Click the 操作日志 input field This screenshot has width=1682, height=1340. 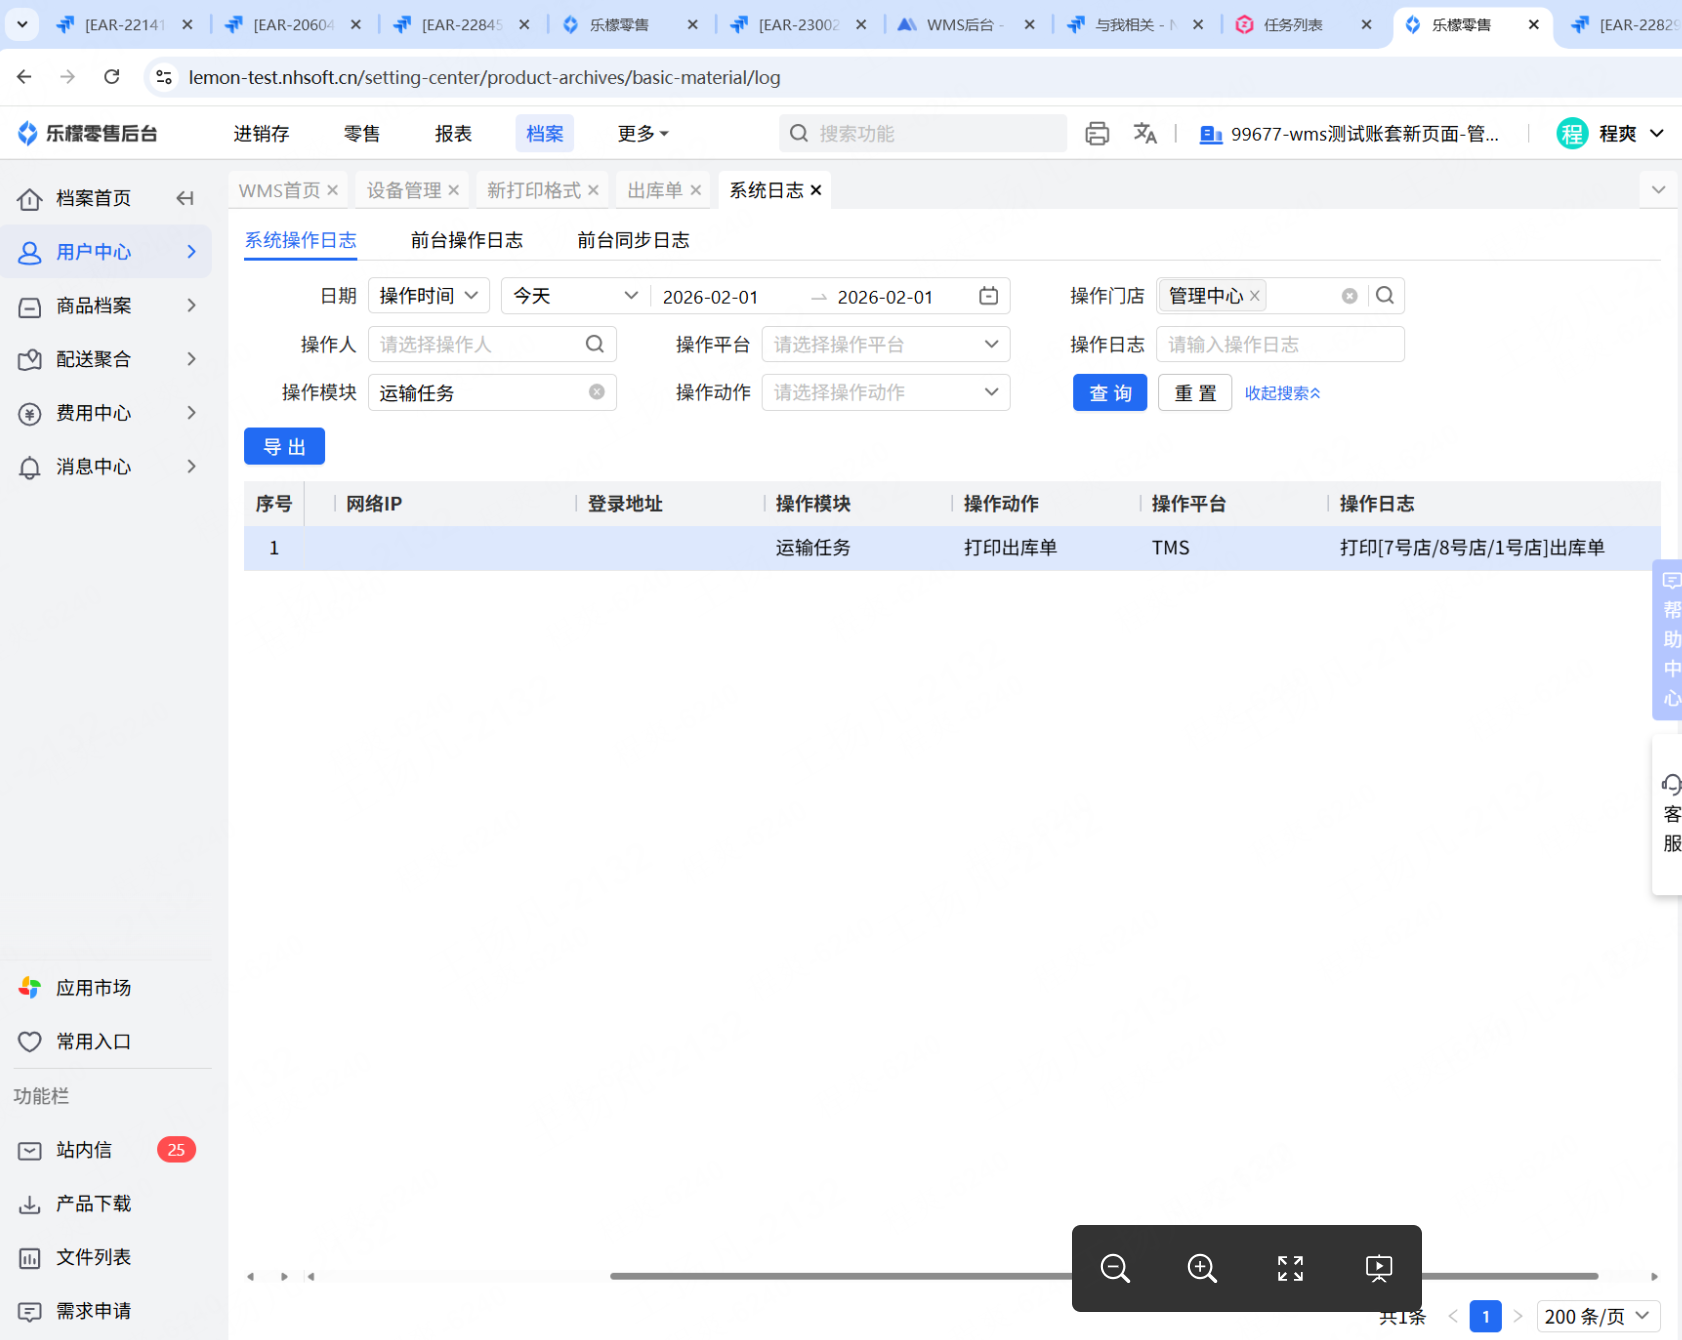tap(1280, 344)
